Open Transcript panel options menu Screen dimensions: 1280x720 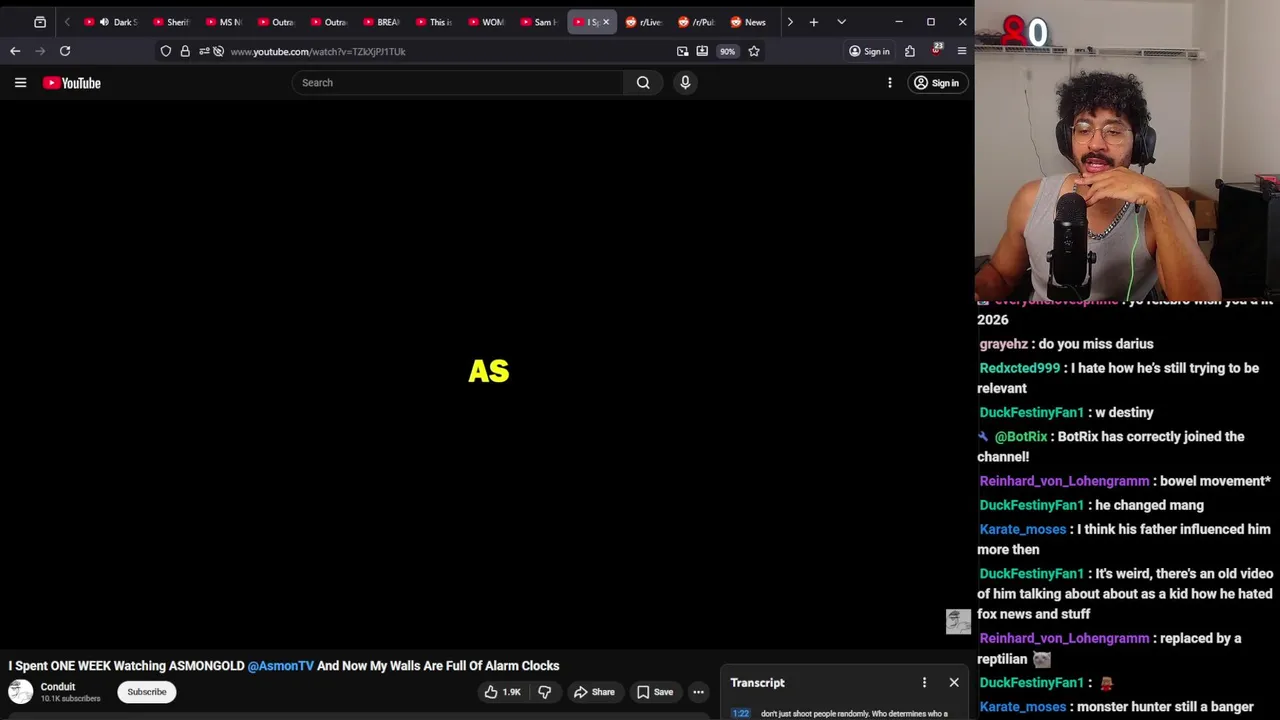(x=924, y=683)
